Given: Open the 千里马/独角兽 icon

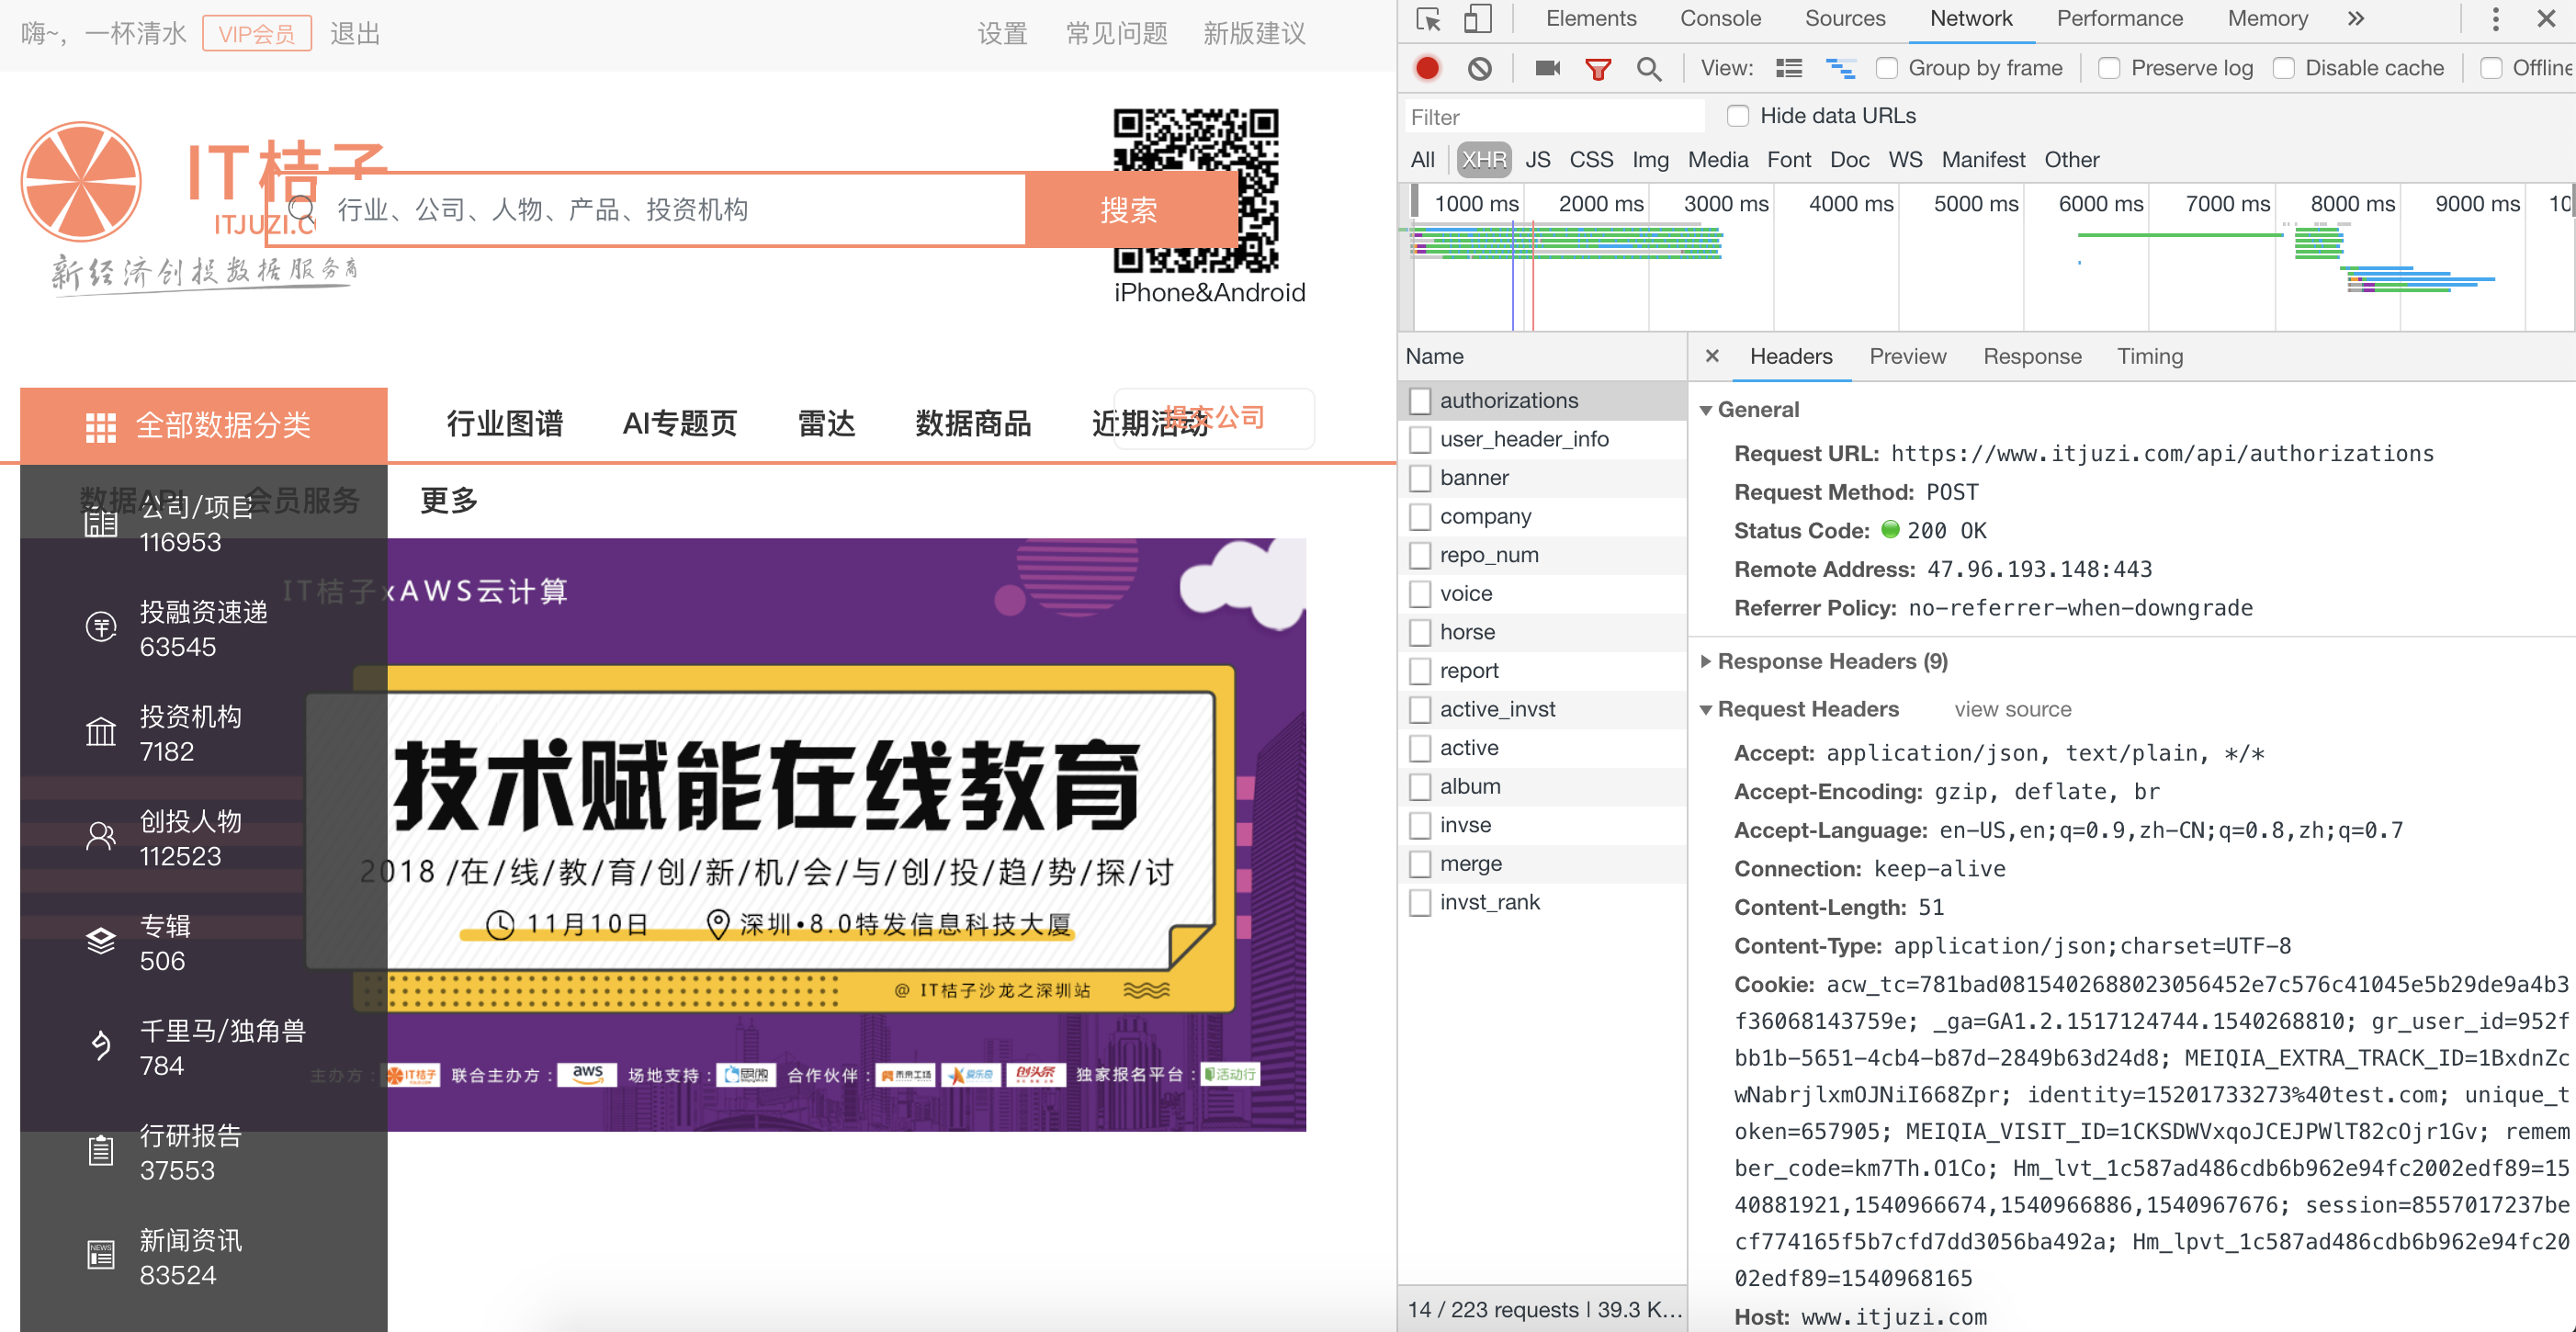Looking at the screenshot, I should [x=100, y=1046].
